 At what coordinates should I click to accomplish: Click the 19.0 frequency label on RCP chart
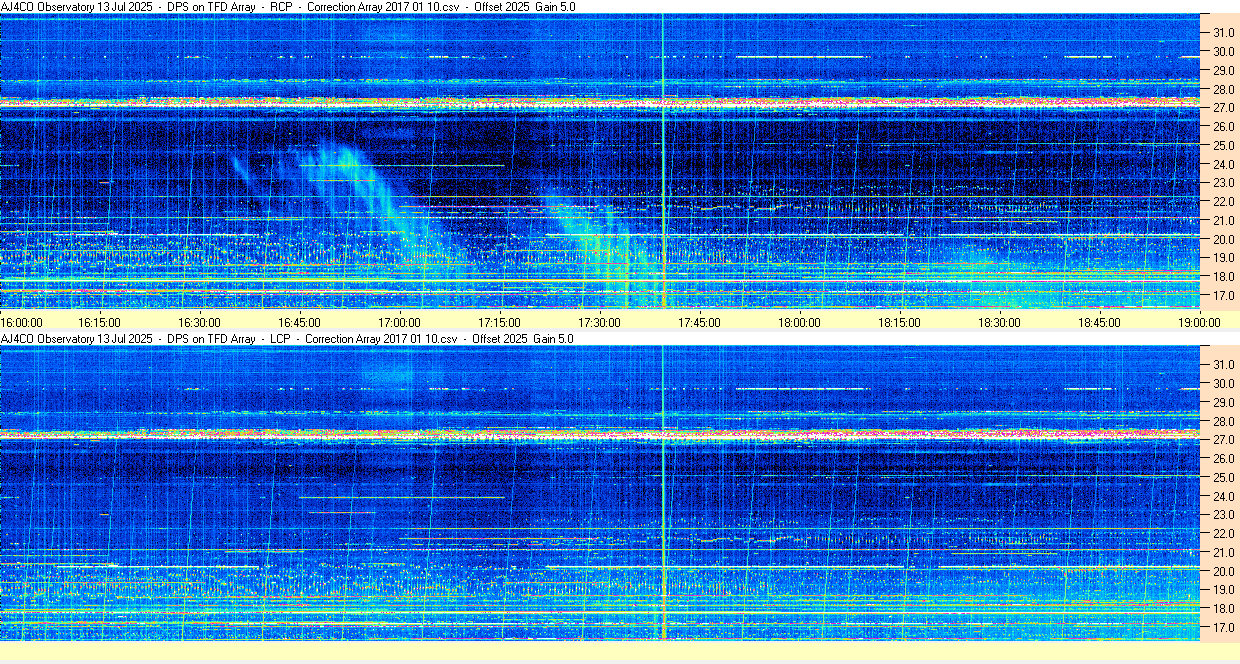tap(1224, 258)
